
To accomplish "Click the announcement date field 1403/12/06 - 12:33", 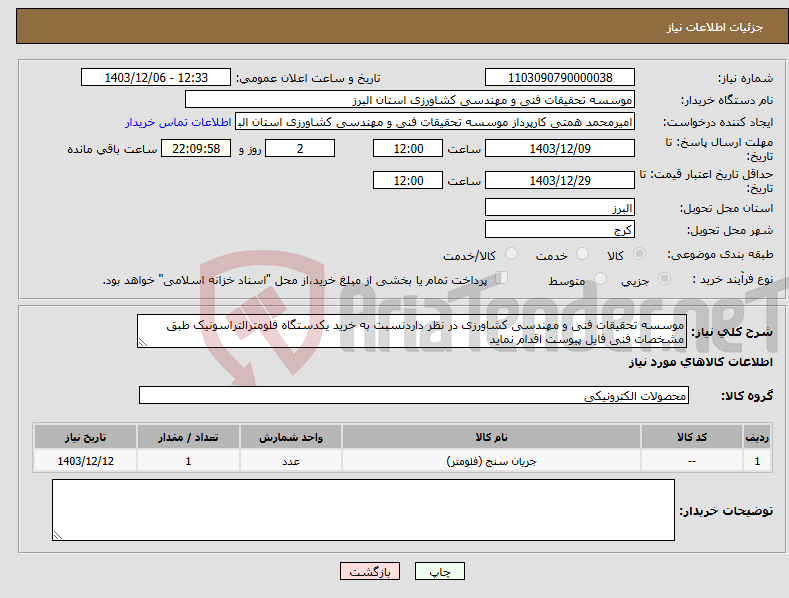I will coord(155,78).
